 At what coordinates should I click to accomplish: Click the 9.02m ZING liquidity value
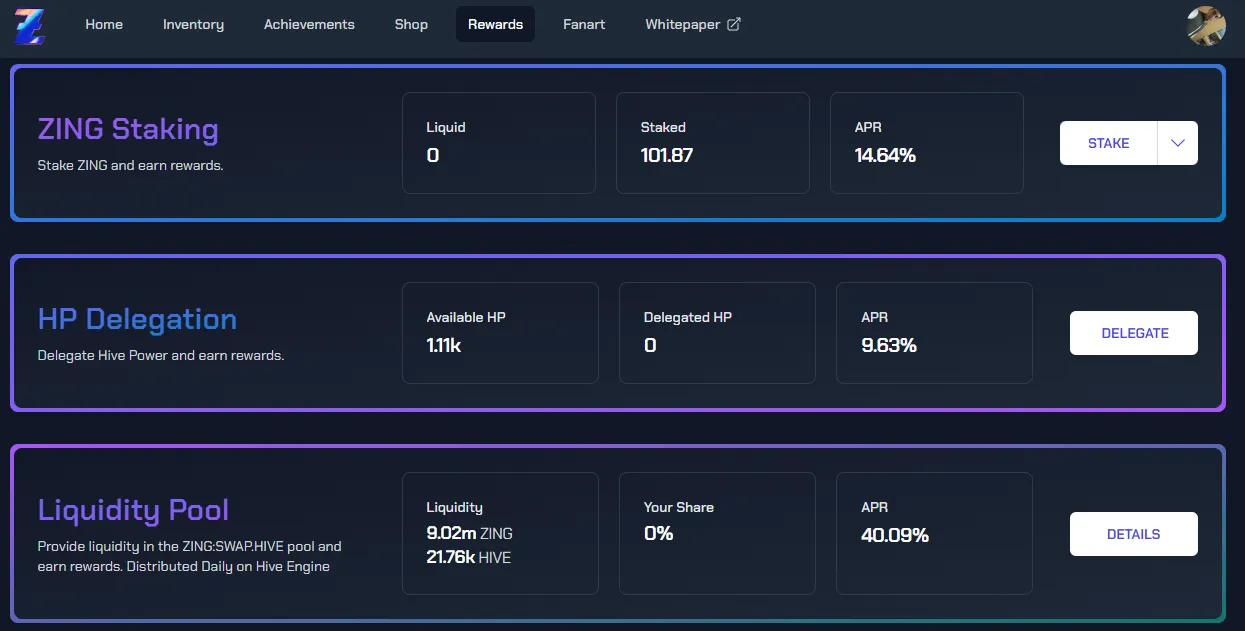click(x=469, y=533)
